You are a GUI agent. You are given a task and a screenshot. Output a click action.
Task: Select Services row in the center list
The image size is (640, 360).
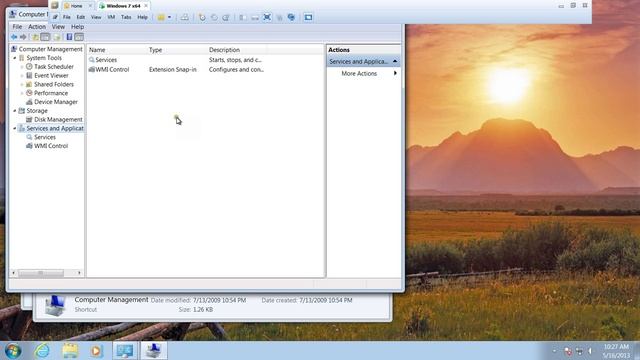tap(176, 60)
